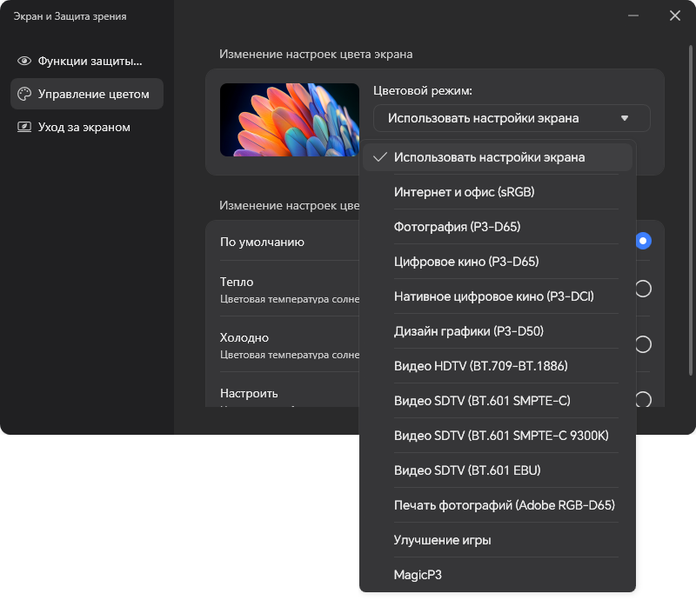The width and height of the screenshot is (696, 599).
Task: Select the Холодно color temperature radio button
Action: pos(643,345)
